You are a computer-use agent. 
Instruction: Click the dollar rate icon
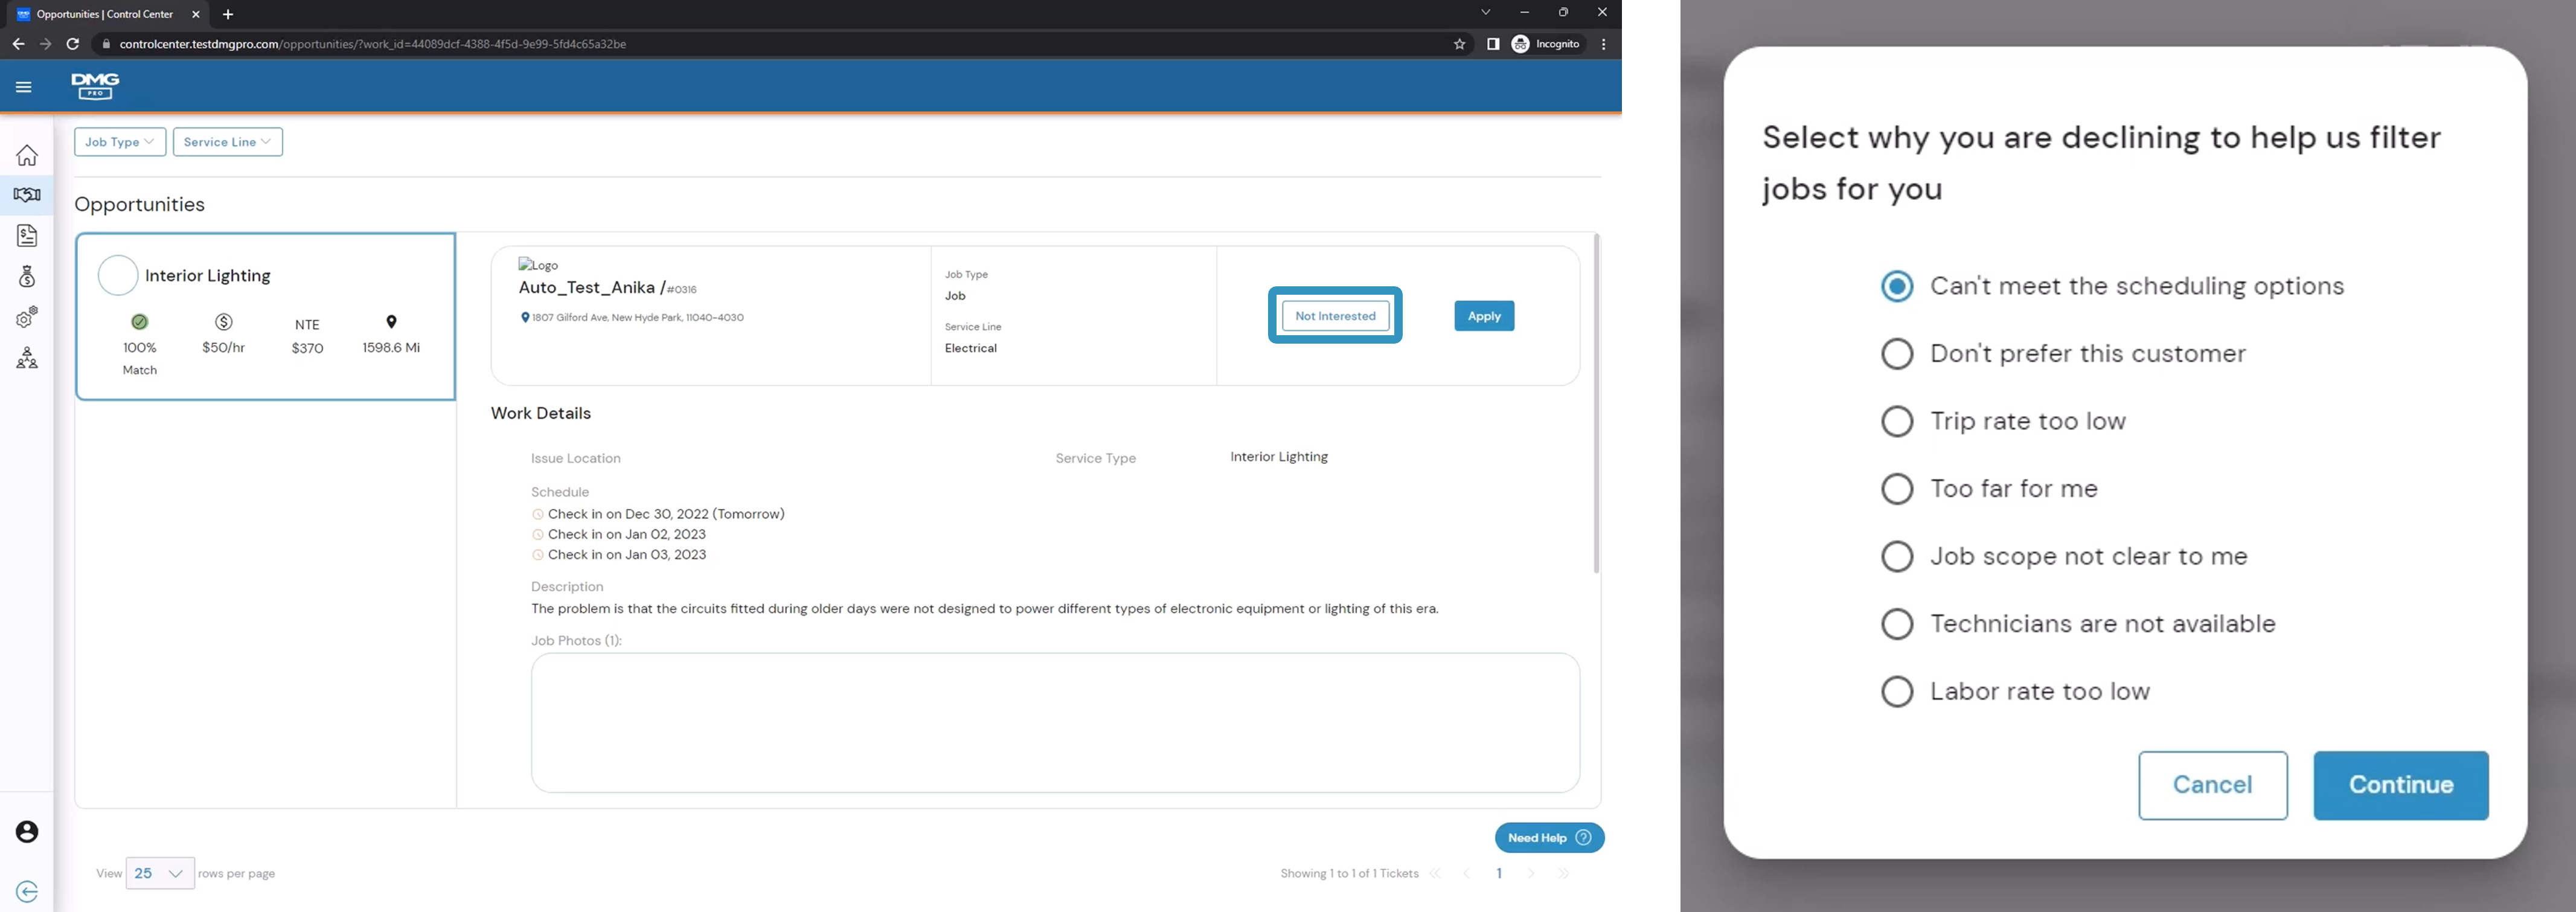224,322
